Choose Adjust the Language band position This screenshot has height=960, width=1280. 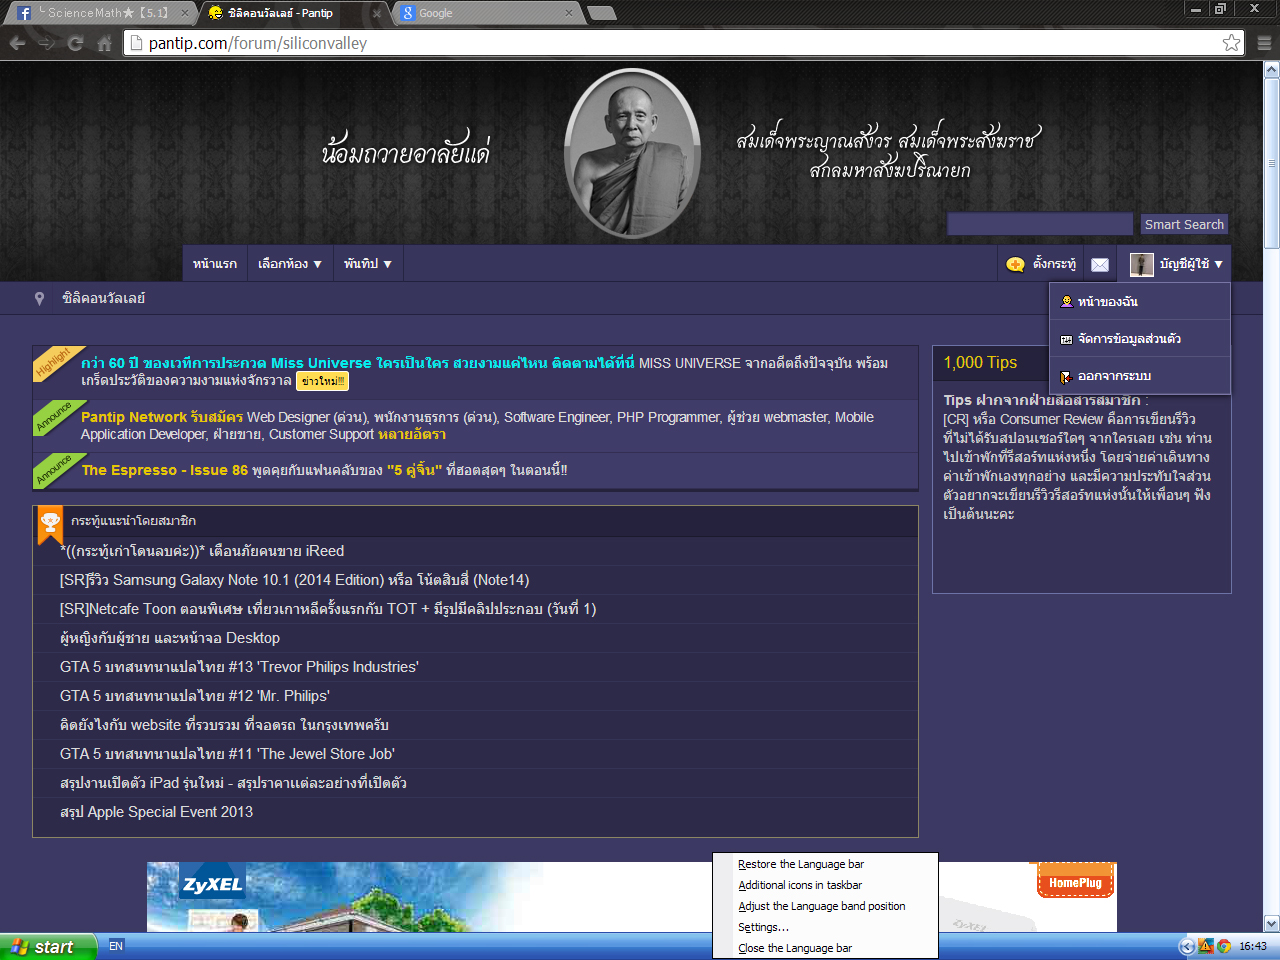point(822,906)
